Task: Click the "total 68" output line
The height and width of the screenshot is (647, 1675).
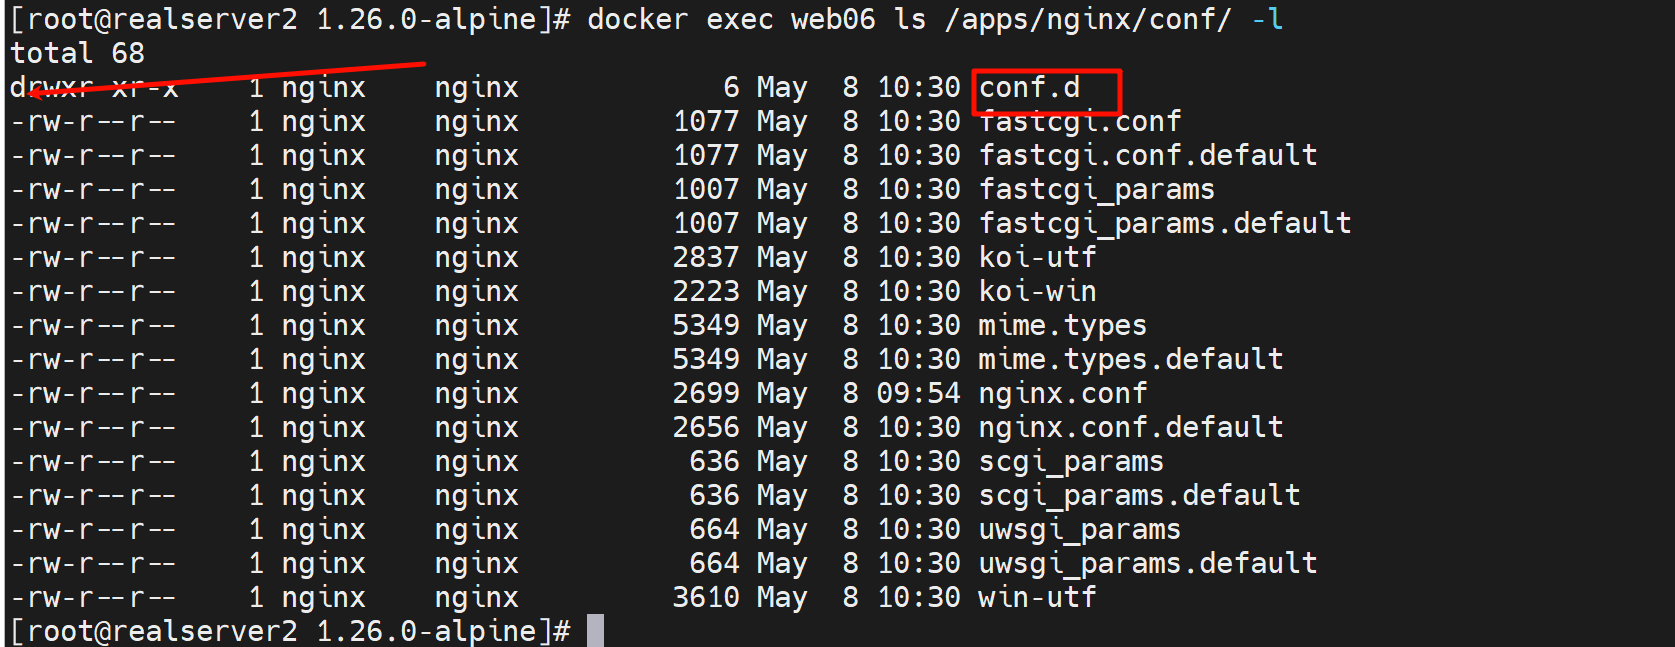Action: [77, 53]
